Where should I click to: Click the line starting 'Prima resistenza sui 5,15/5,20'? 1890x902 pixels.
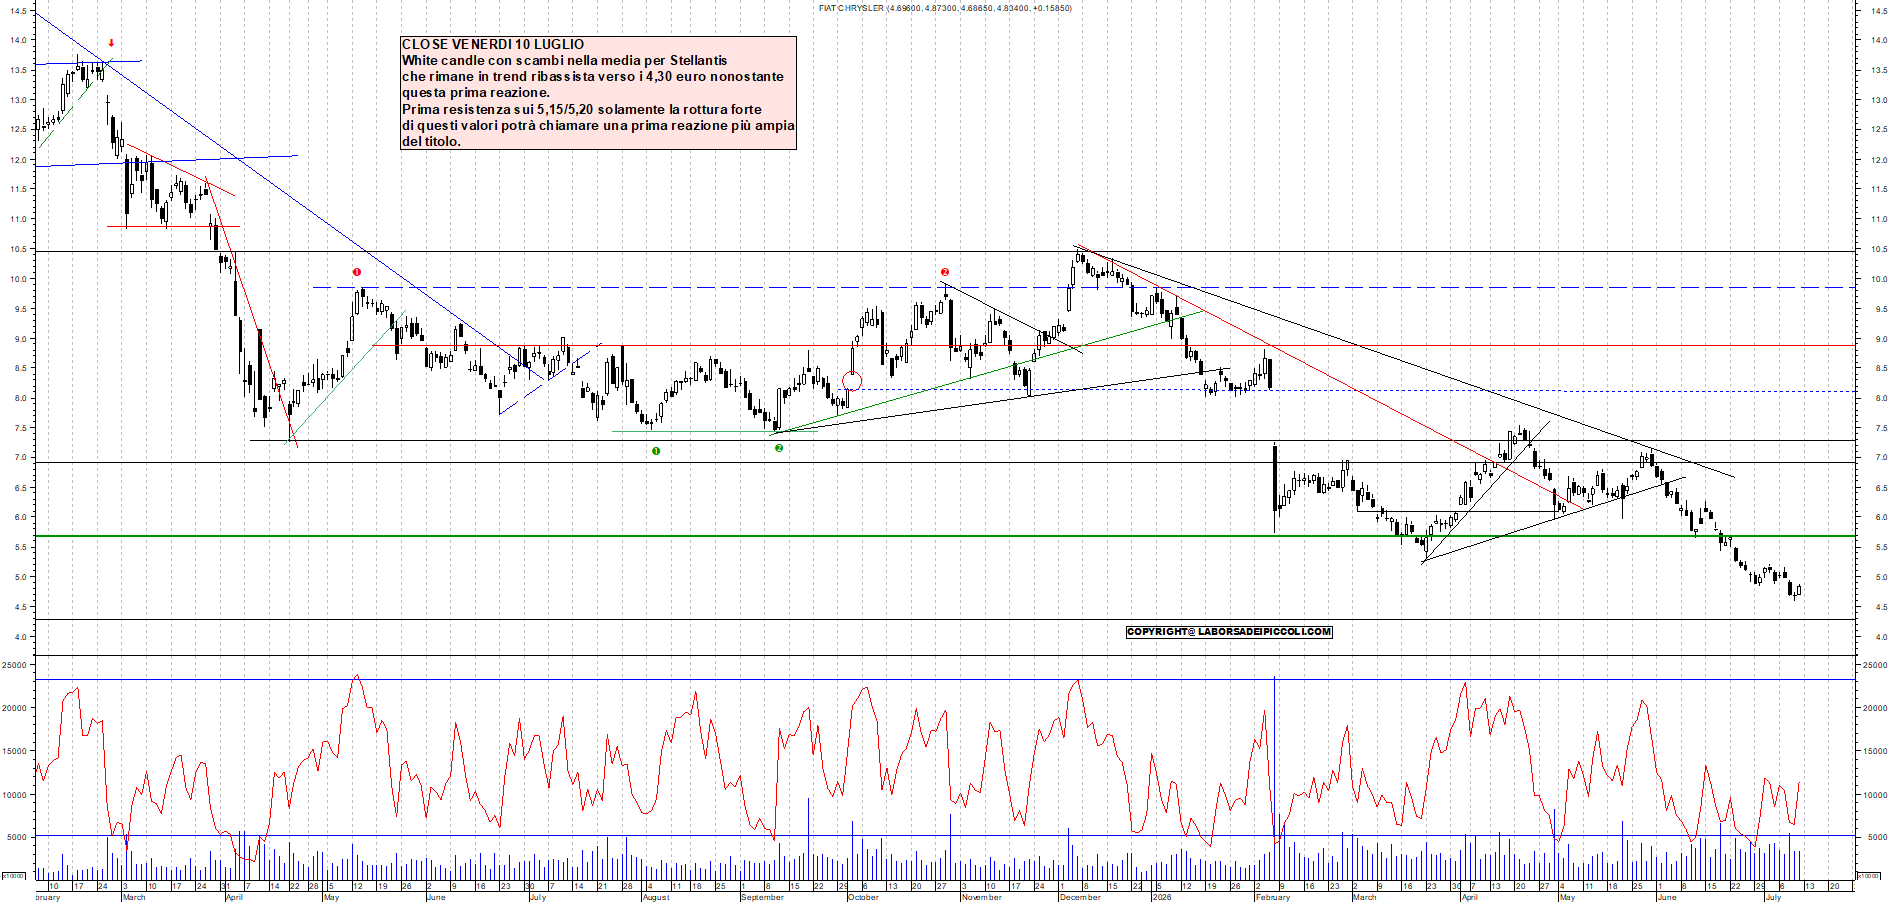click(582, 109)
